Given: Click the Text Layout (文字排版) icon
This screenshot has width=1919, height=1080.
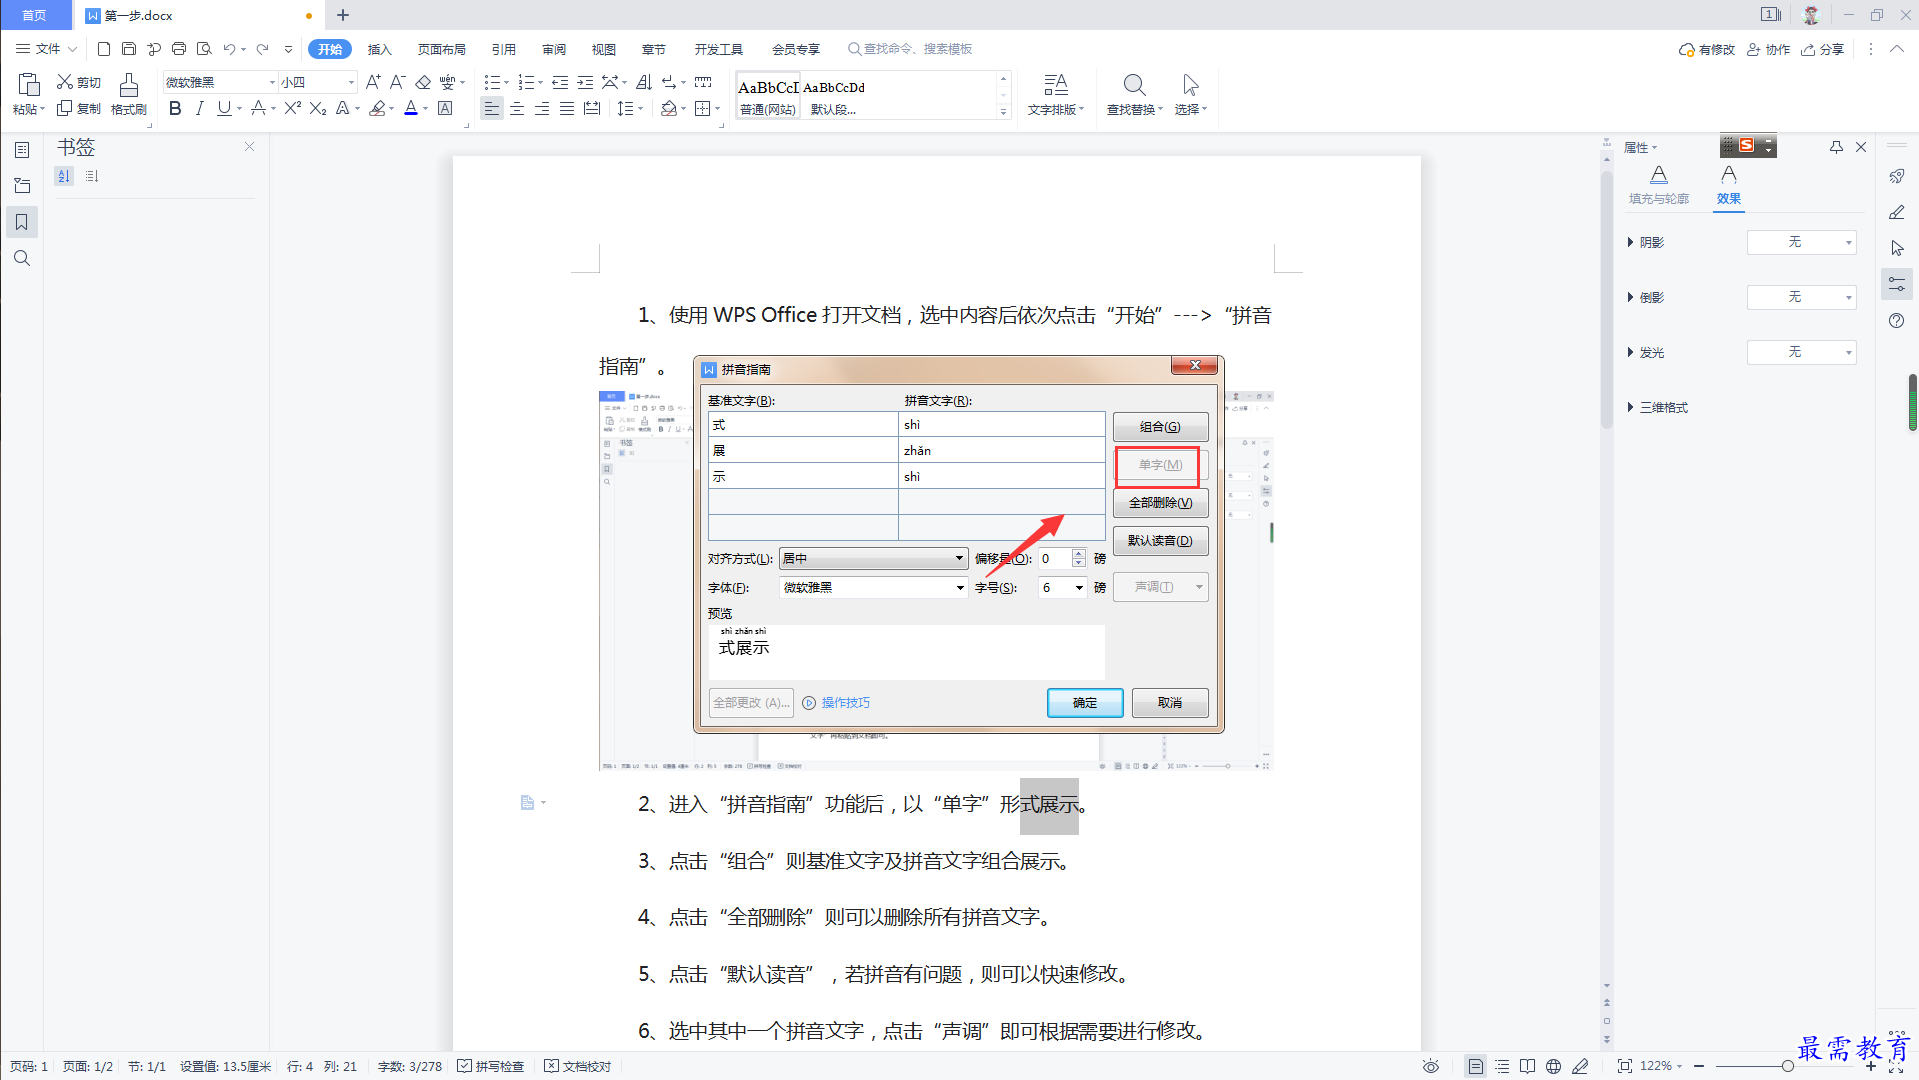Looking at the screenshot, I should (1055, 85).
